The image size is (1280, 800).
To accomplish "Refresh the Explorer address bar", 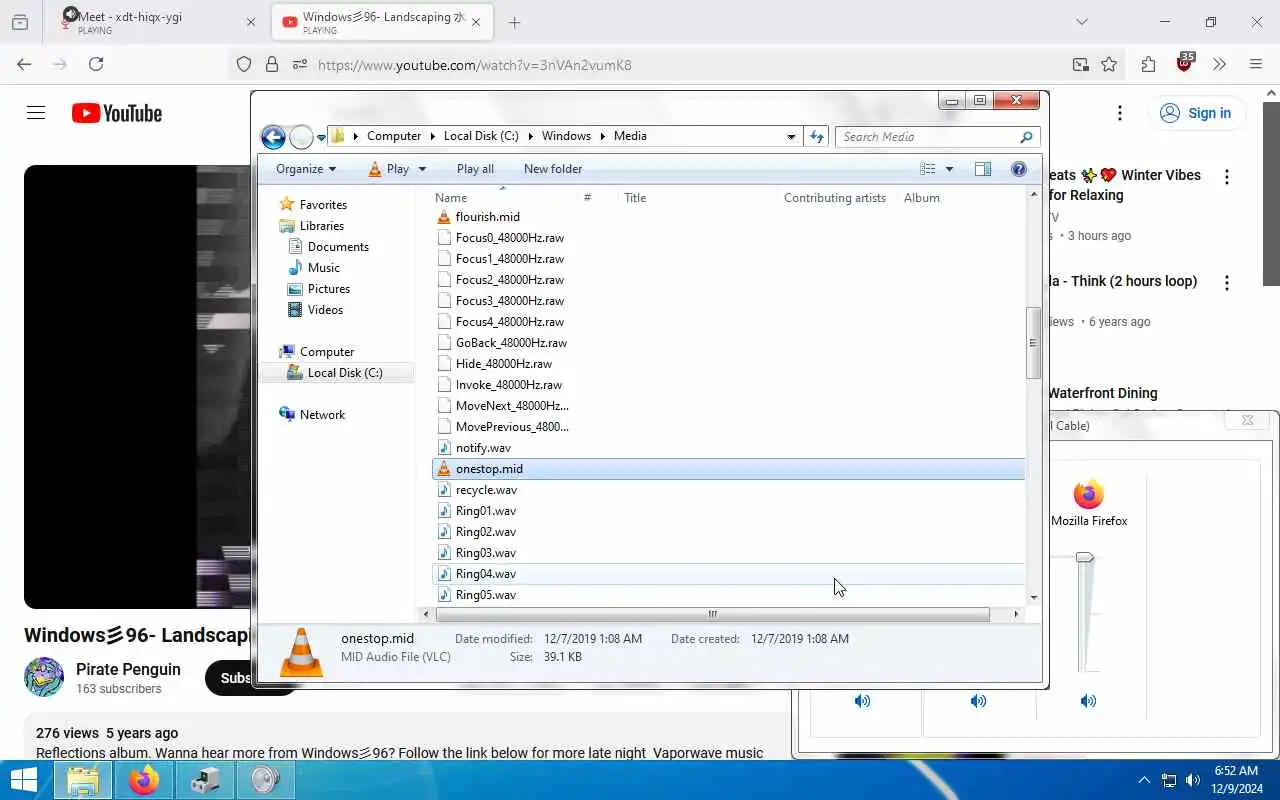I will (x=817, y=137).
